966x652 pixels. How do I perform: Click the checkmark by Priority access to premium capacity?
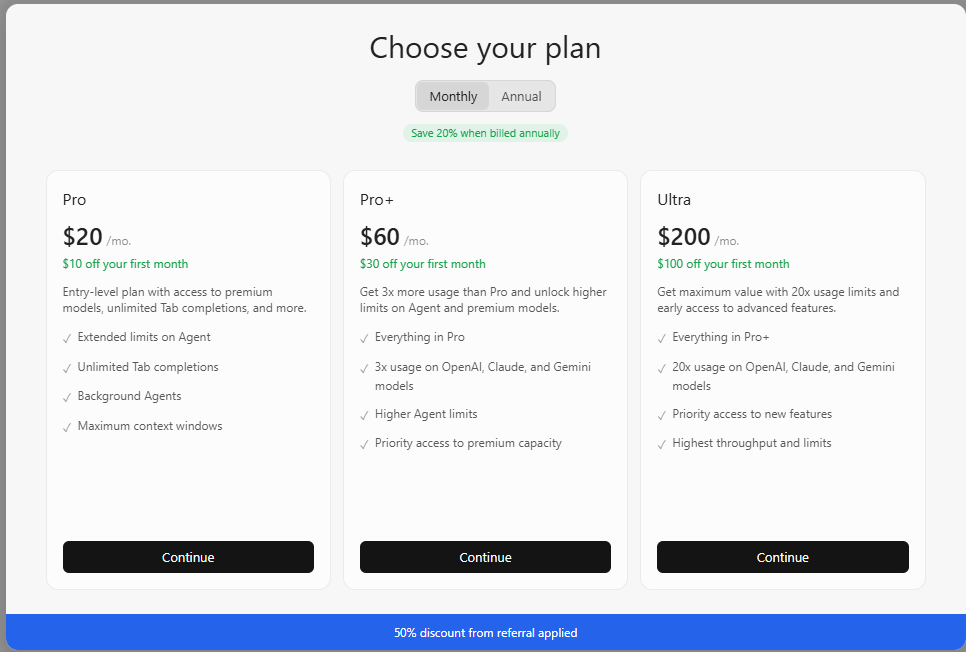(364, 444)
